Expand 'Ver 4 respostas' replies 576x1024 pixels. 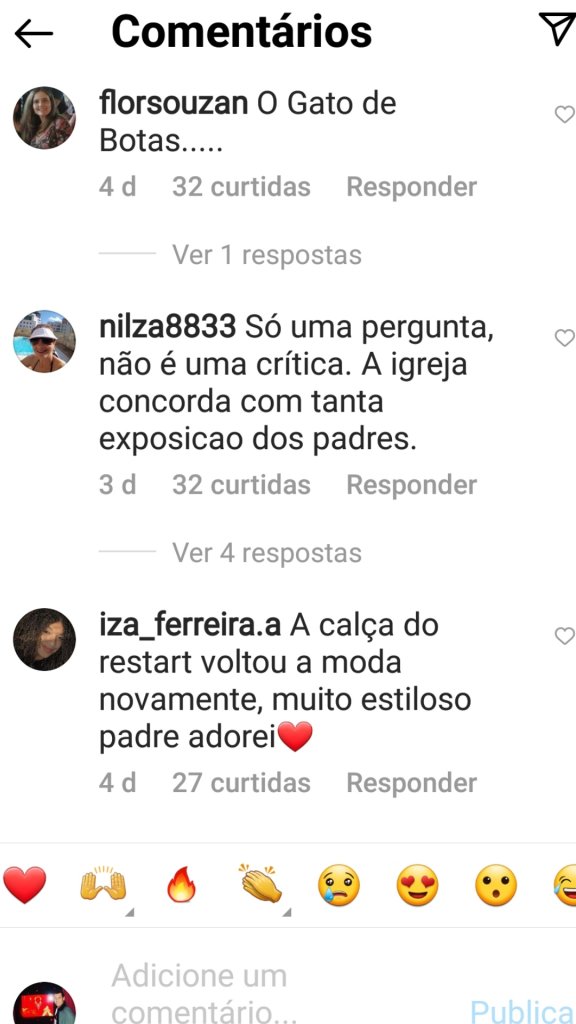(x=266, y=553)
